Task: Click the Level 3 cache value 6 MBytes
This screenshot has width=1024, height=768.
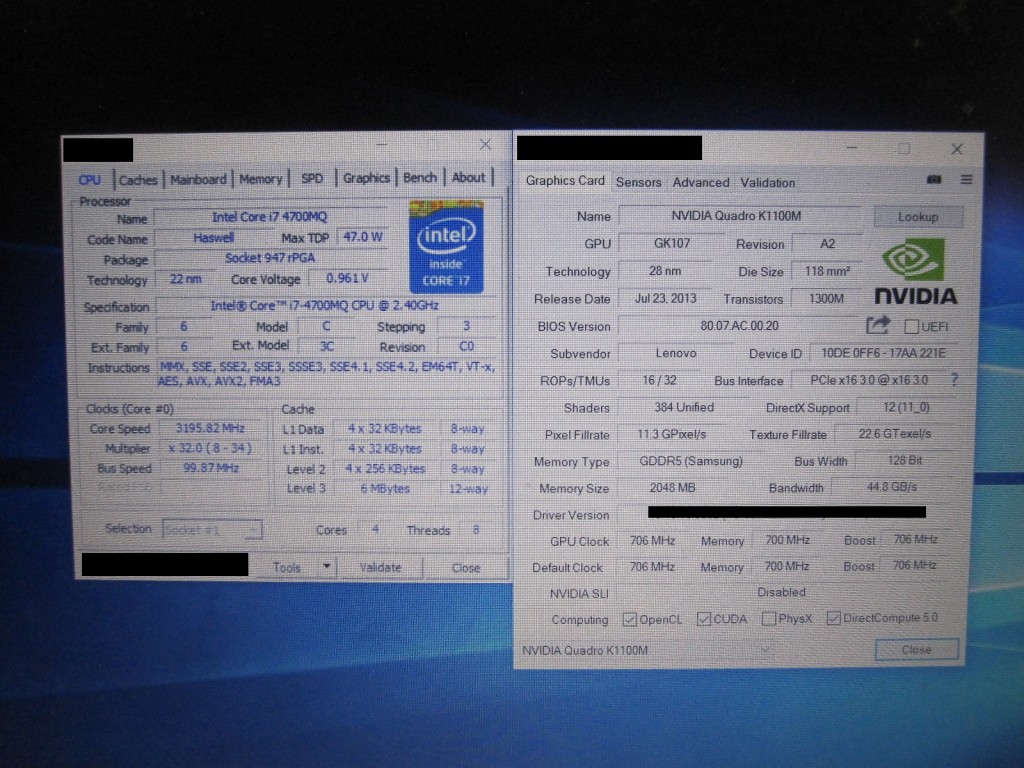Action: (385, 488)
